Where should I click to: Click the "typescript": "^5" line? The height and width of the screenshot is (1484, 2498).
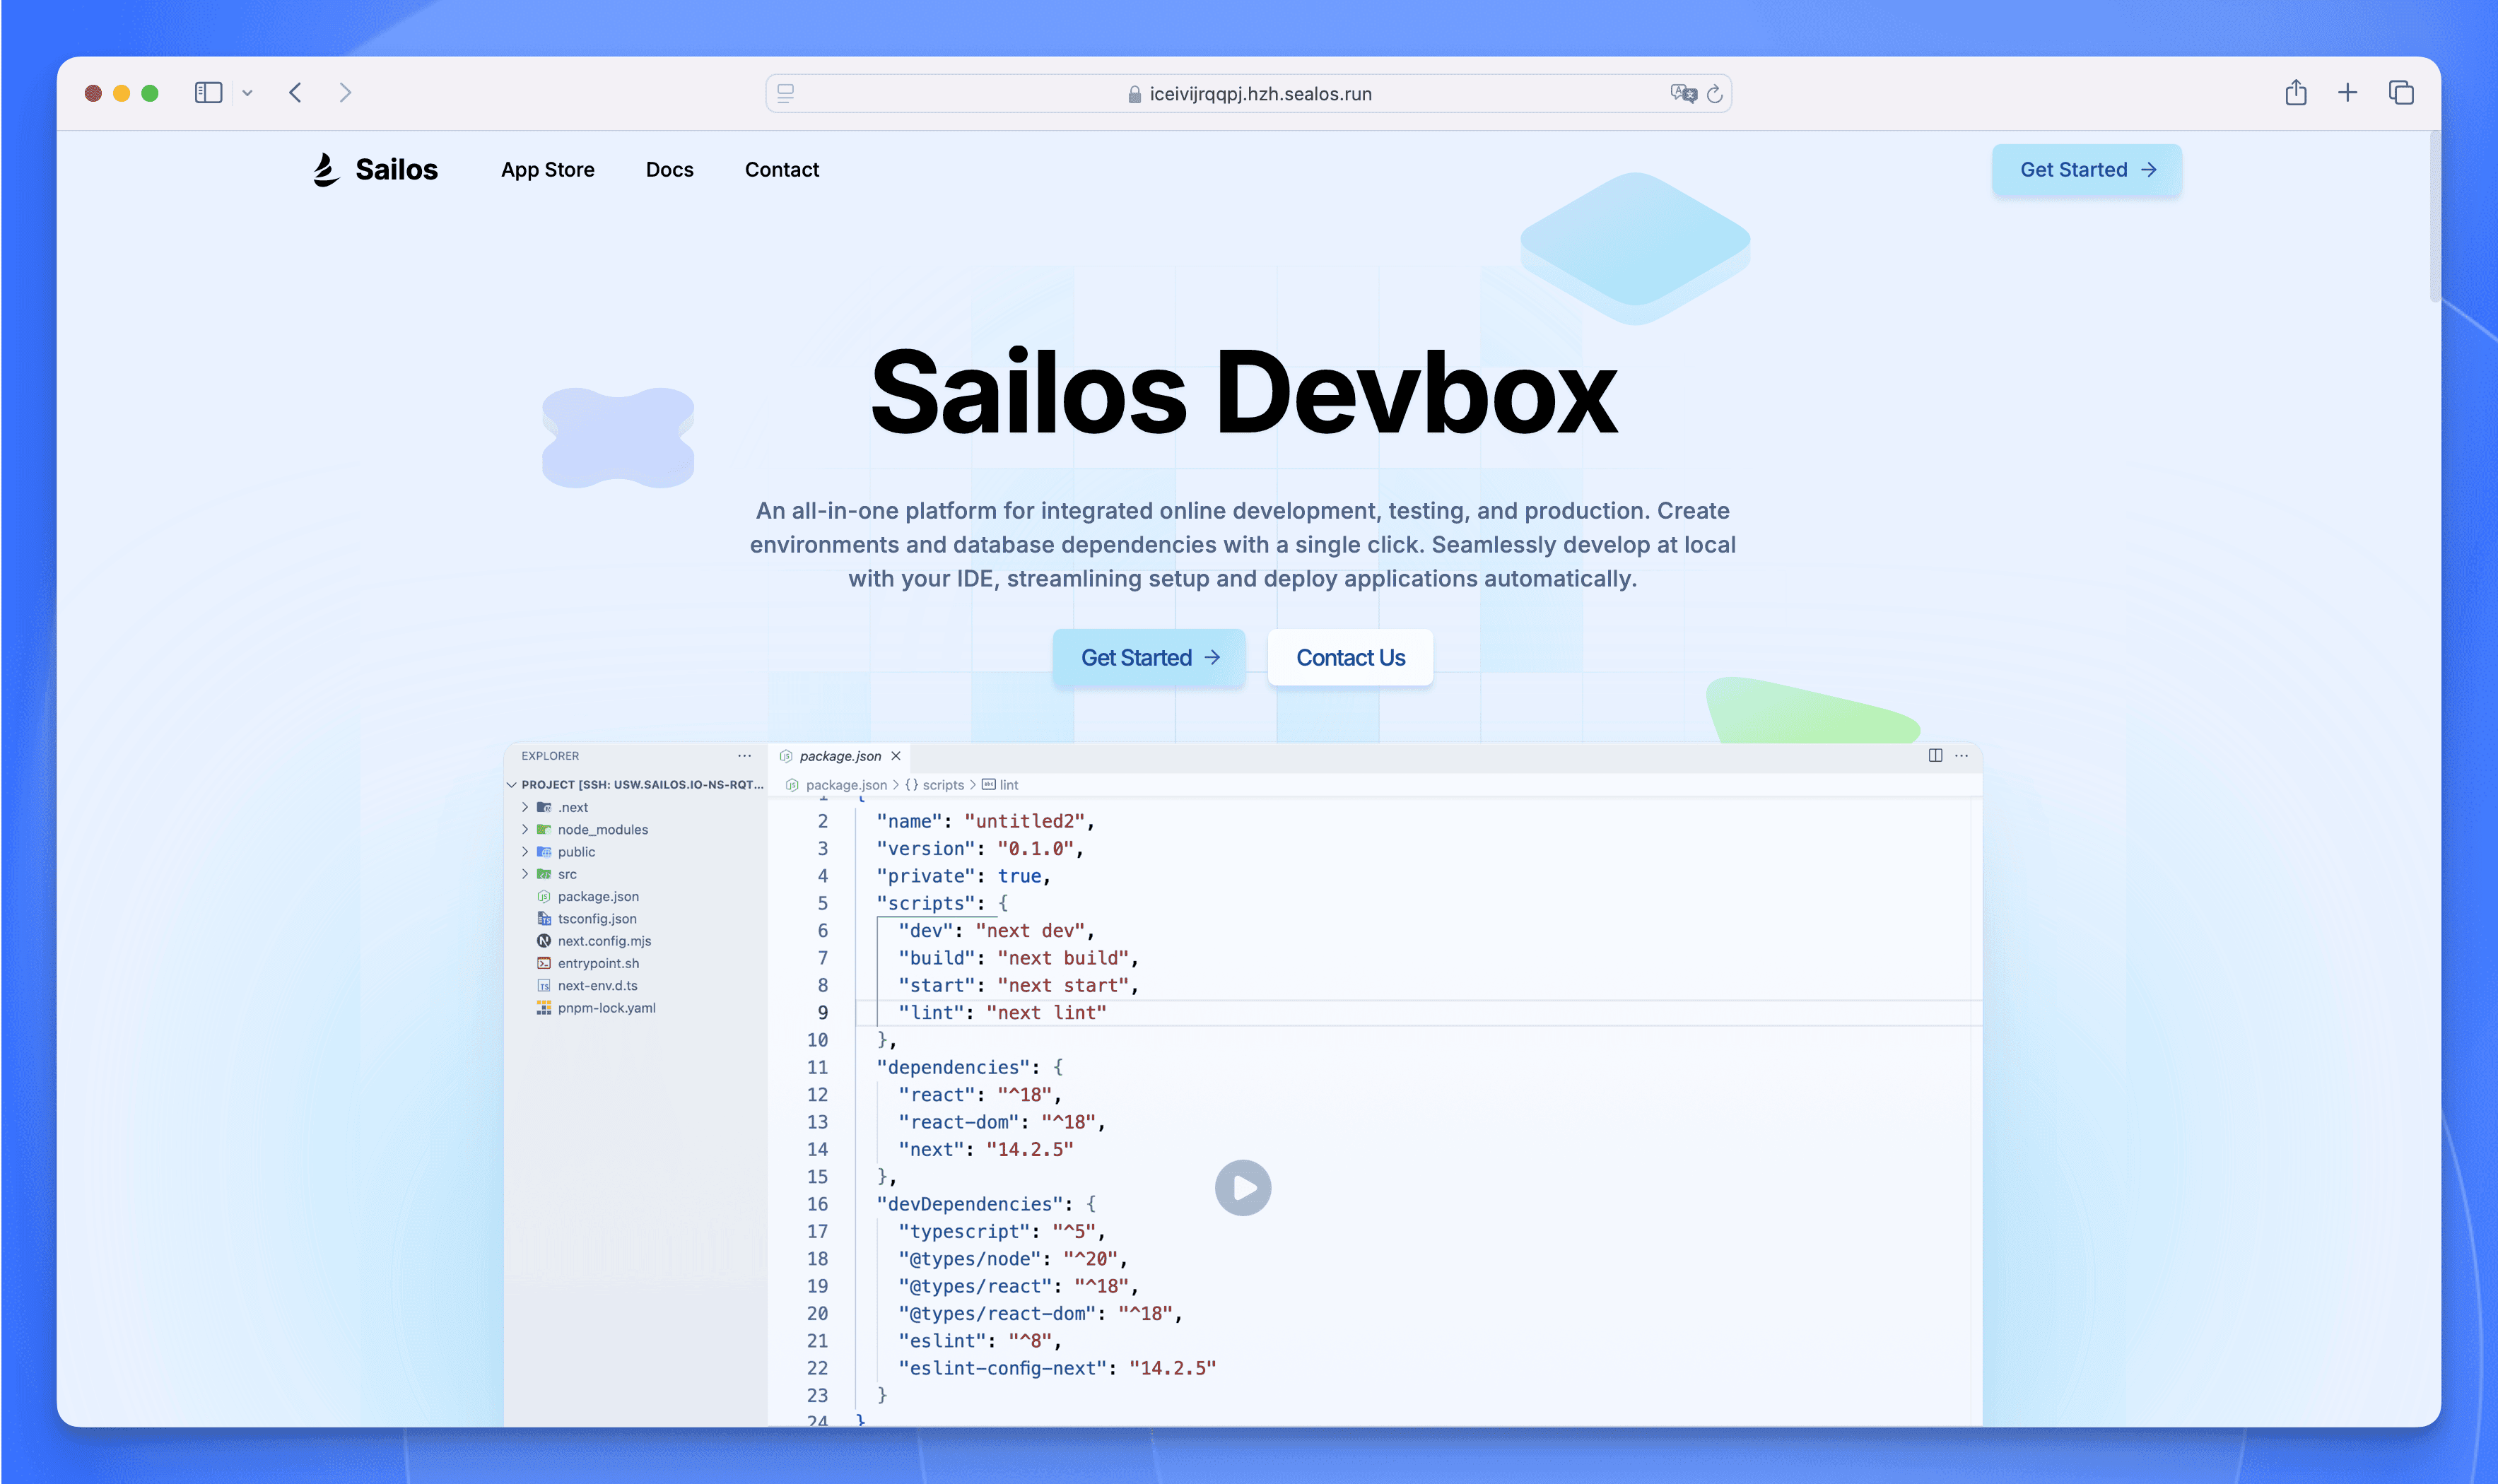click(x=1001, y=1232)
